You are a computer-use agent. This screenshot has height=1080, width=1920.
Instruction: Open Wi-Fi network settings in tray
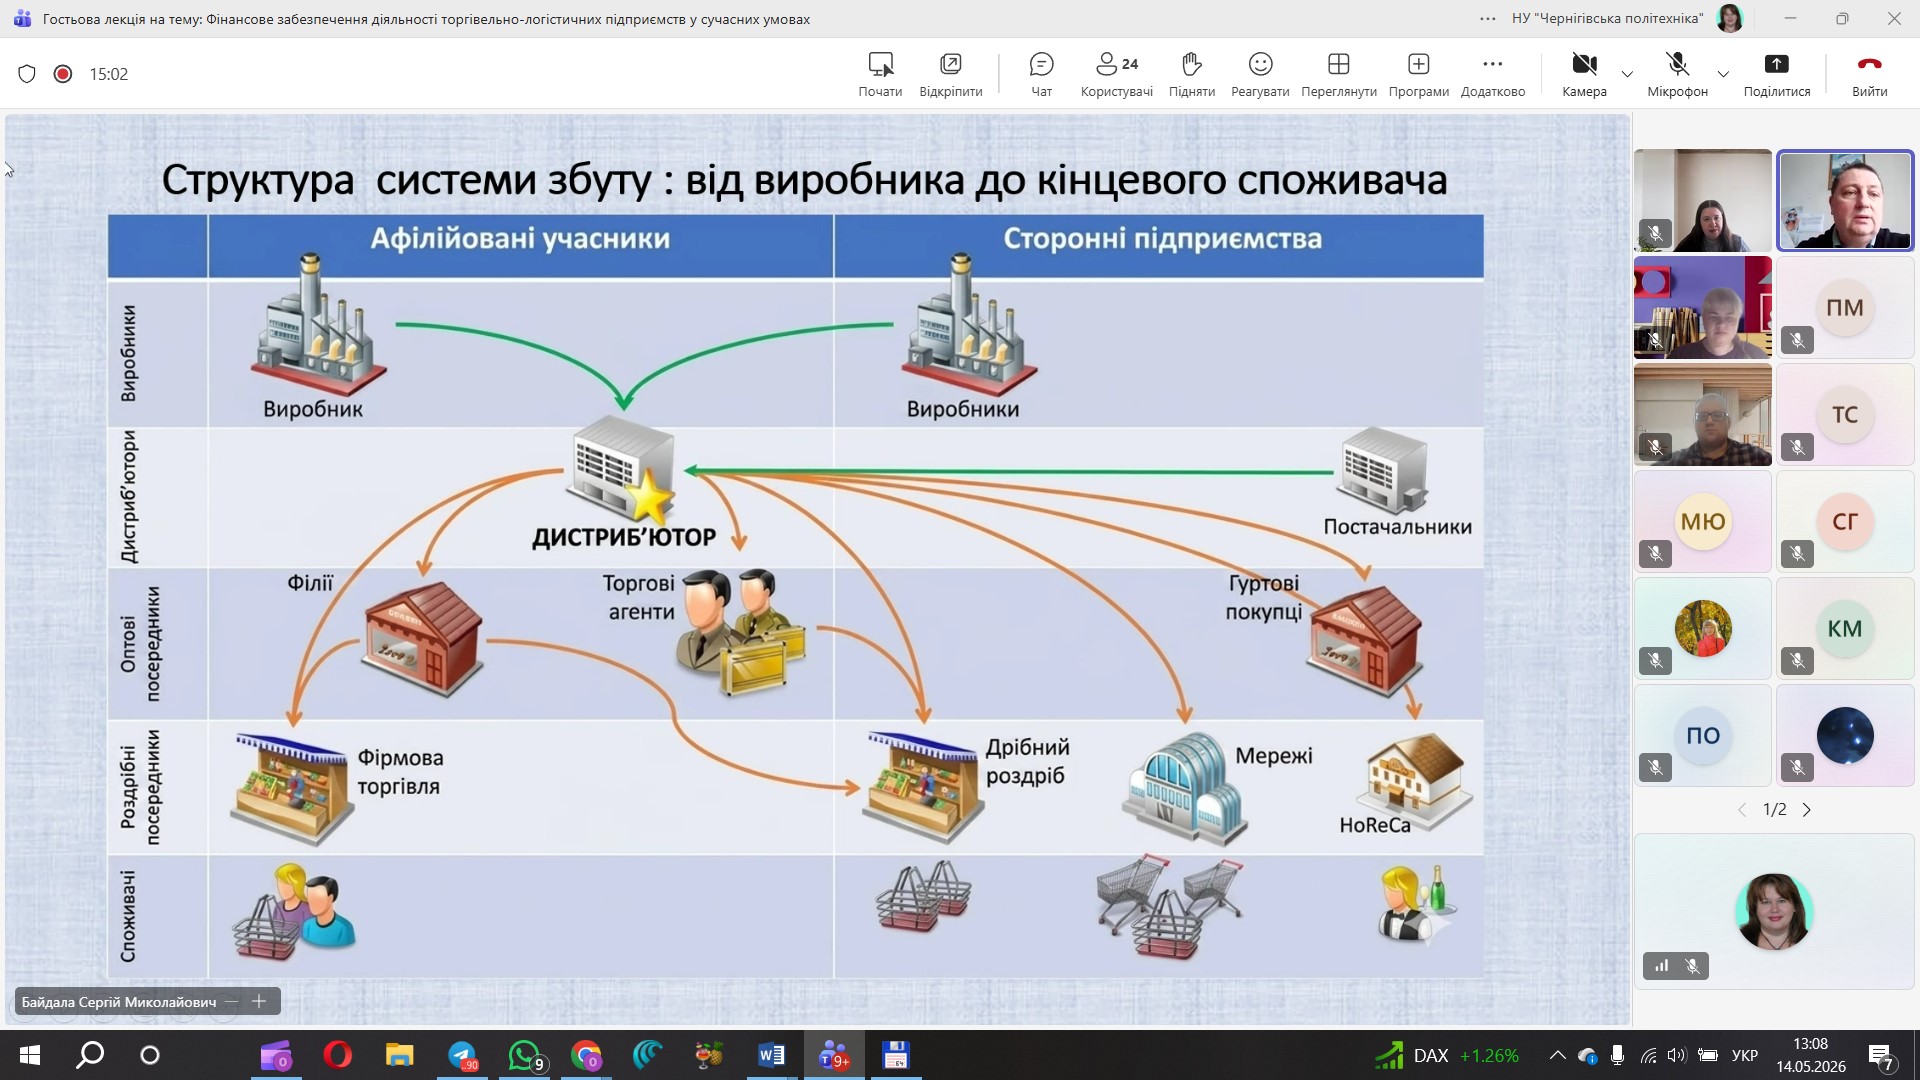pos(1648,1055)
